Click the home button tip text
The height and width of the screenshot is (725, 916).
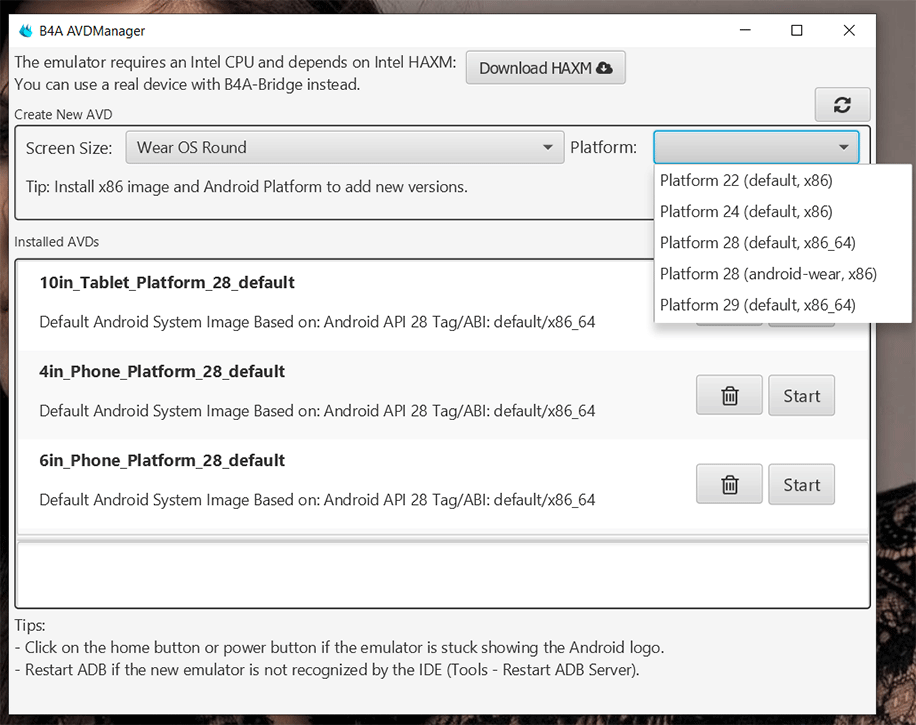pyautogui.click(x=339, y=647)
